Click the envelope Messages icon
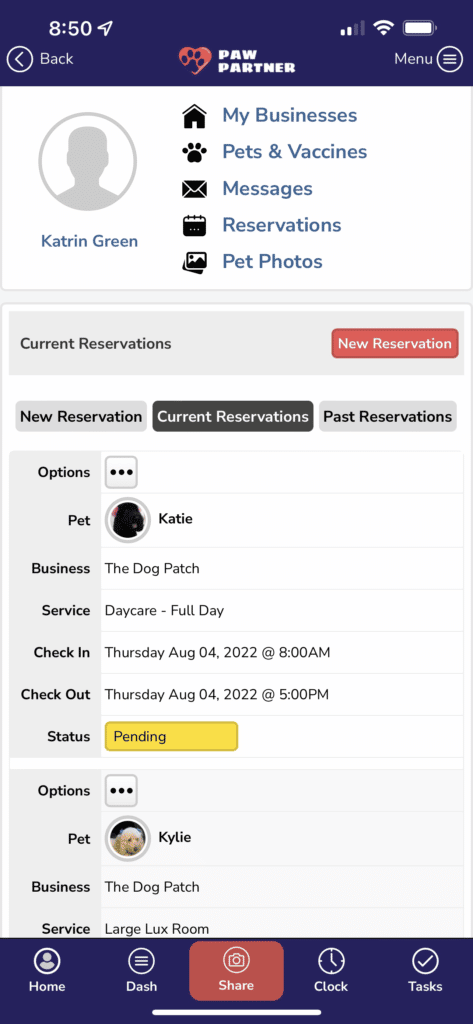 click(194, 189)
